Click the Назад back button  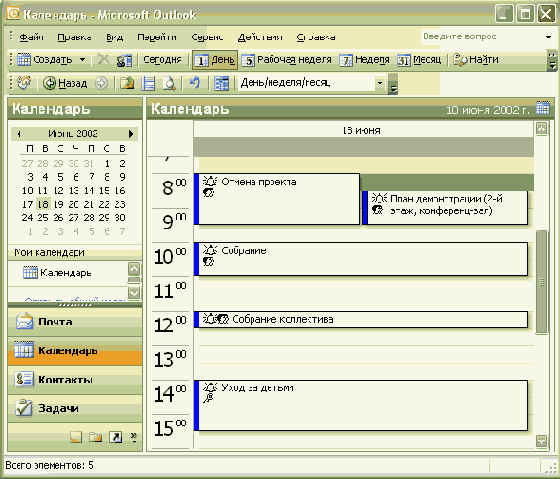click(65, 83)
